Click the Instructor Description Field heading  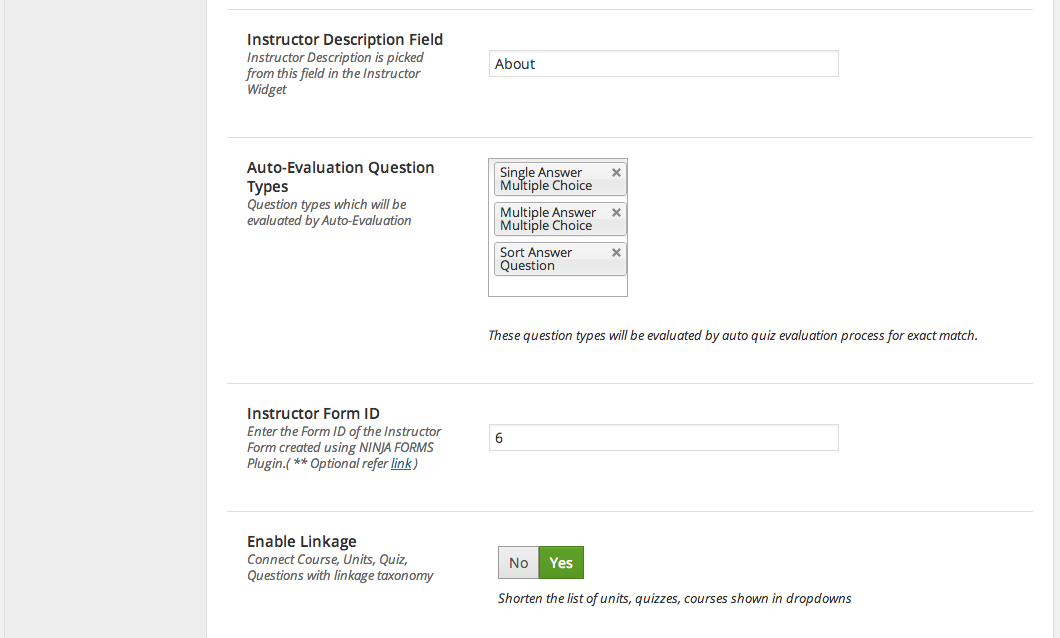click(345, 40)
